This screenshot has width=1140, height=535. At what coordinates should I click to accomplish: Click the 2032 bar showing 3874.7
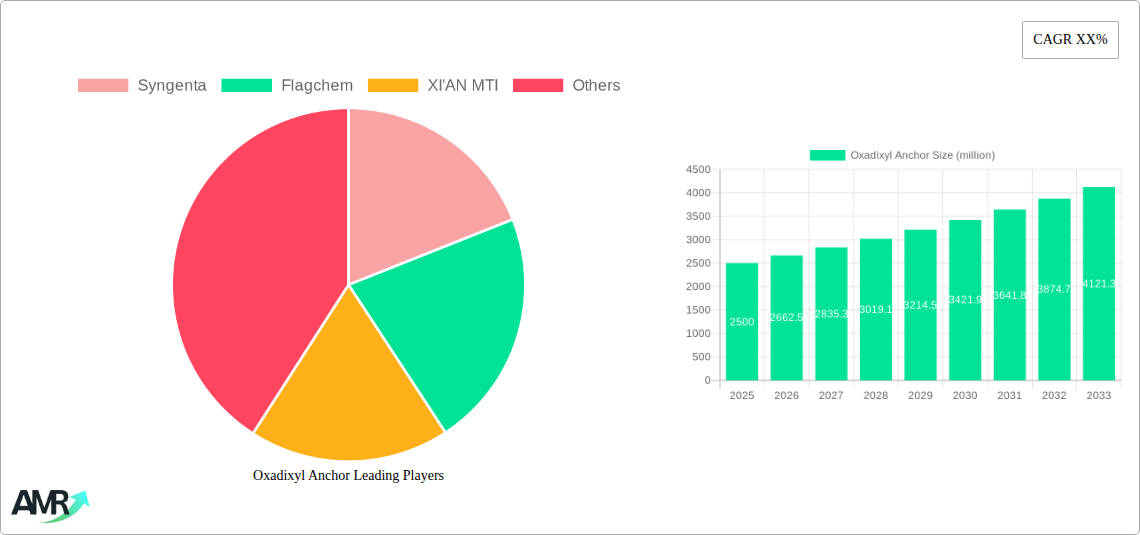coord(1054,289)
